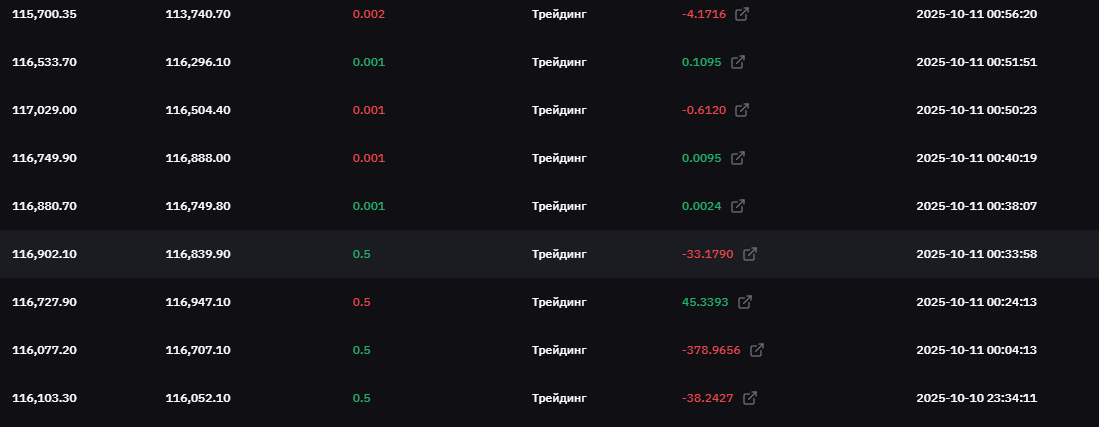Open share icon next to 0.1095 PnL

[x=737, y=62]
